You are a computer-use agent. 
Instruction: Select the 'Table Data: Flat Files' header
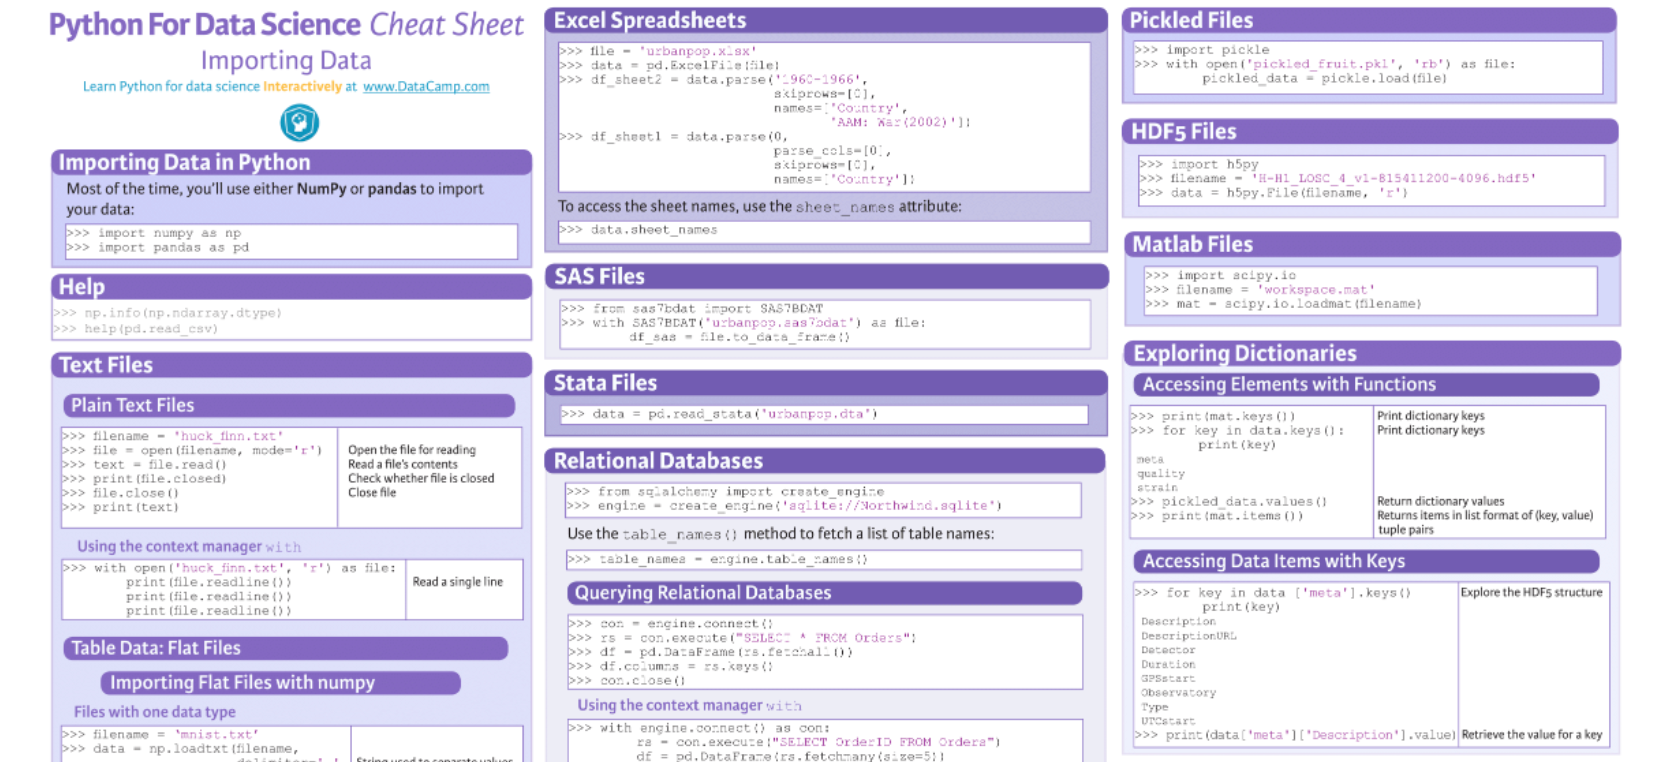(x=286, y=648)
